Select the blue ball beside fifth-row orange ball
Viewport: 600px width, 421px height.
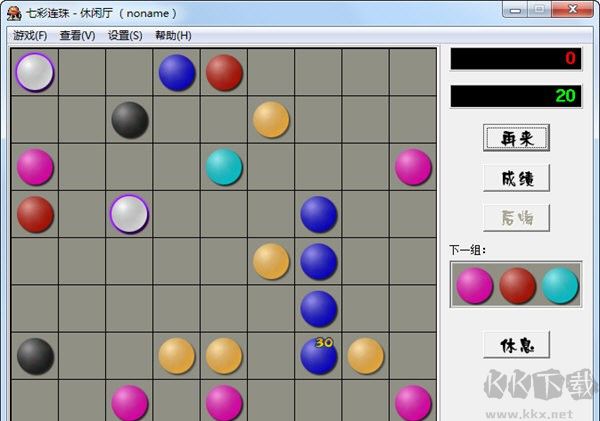point(319,261)
